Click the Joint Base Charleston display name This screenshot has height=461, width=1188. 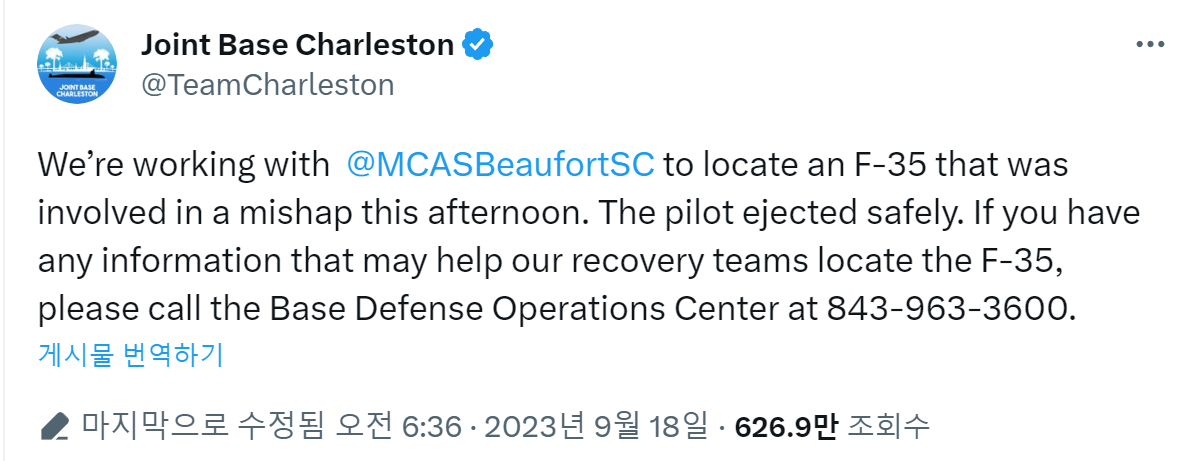tap(298, 45)
